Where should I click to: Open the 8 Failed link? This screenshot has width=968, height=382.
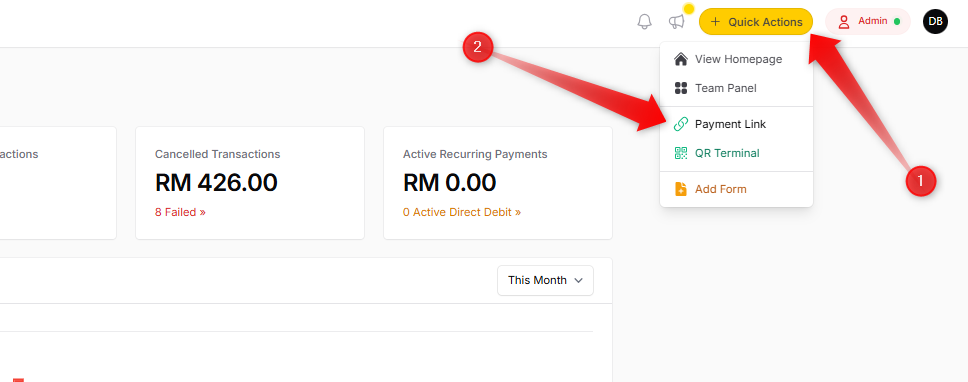(180, 212)
